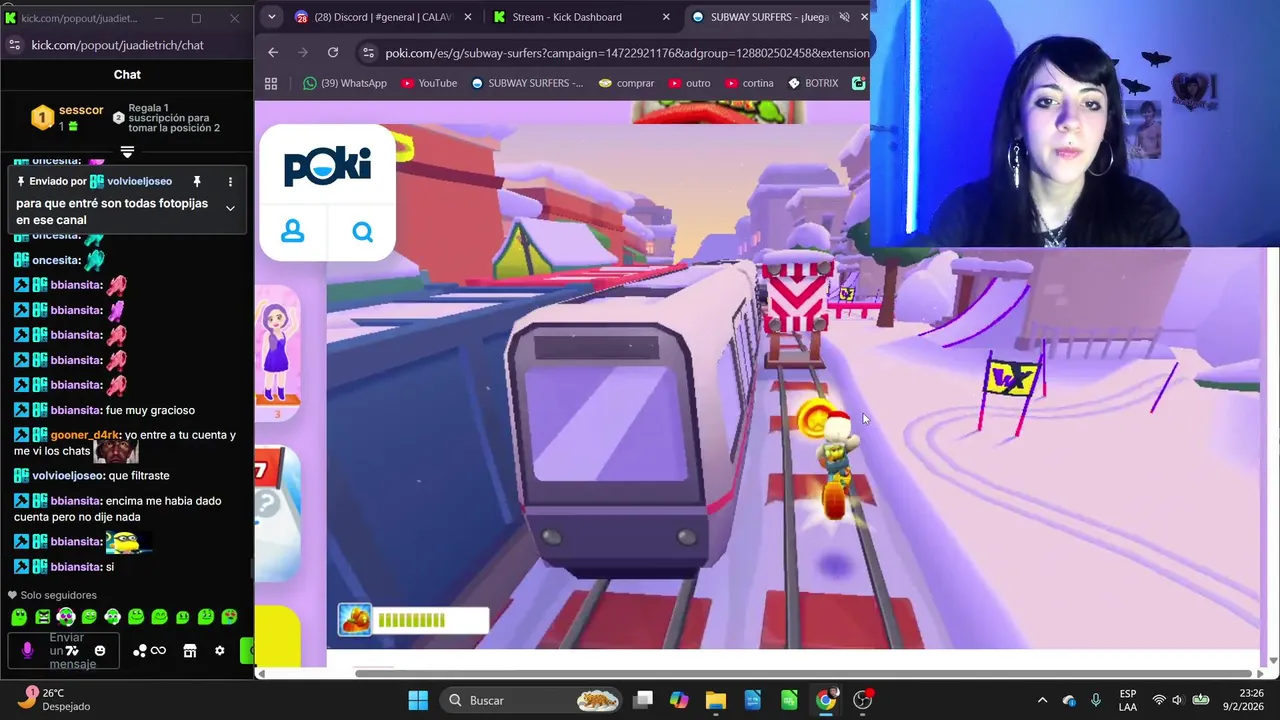Go to Poki logo home
The width and height of the screenshot is (1280, 720).
(327, 166)
